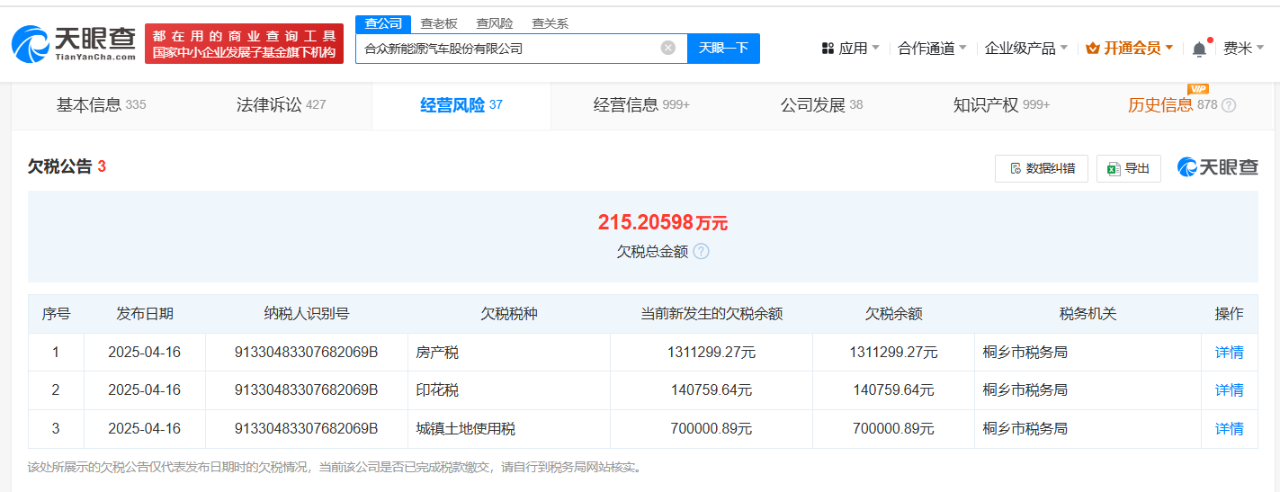Open the 法律诉讼 tab

click(281, 105)
